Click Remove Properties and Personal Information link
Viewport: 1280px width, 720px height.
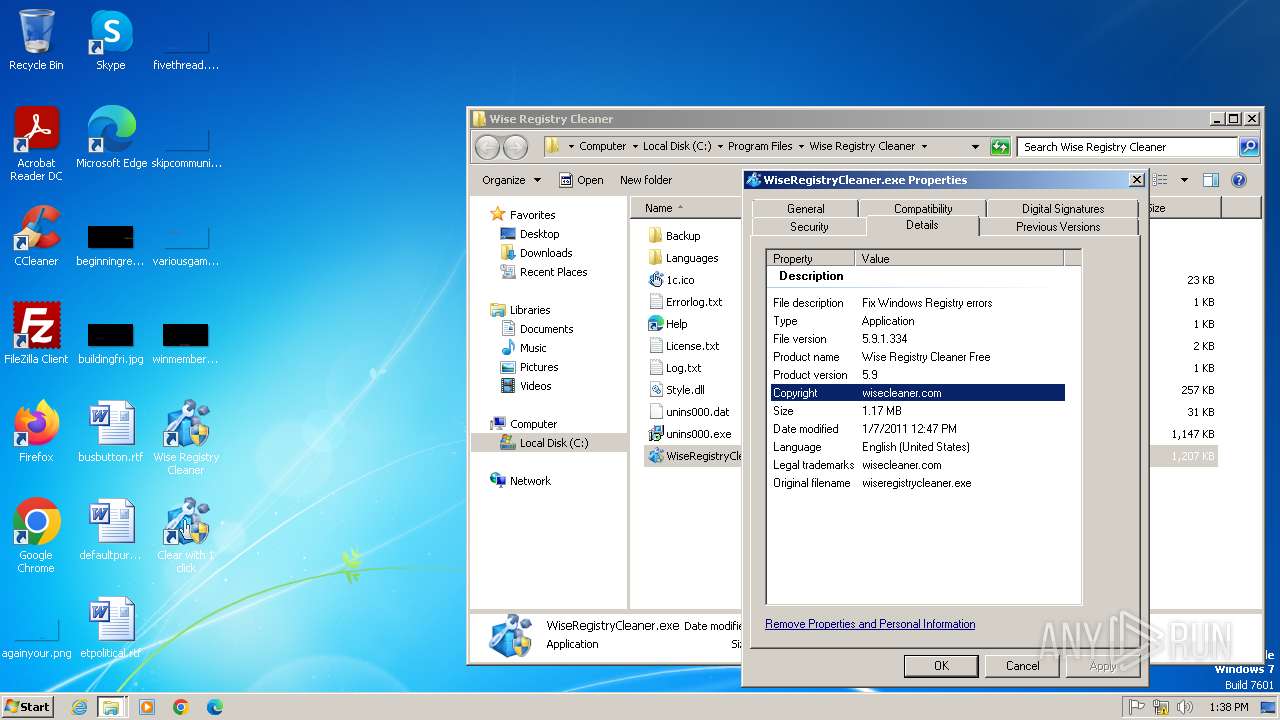870,624
